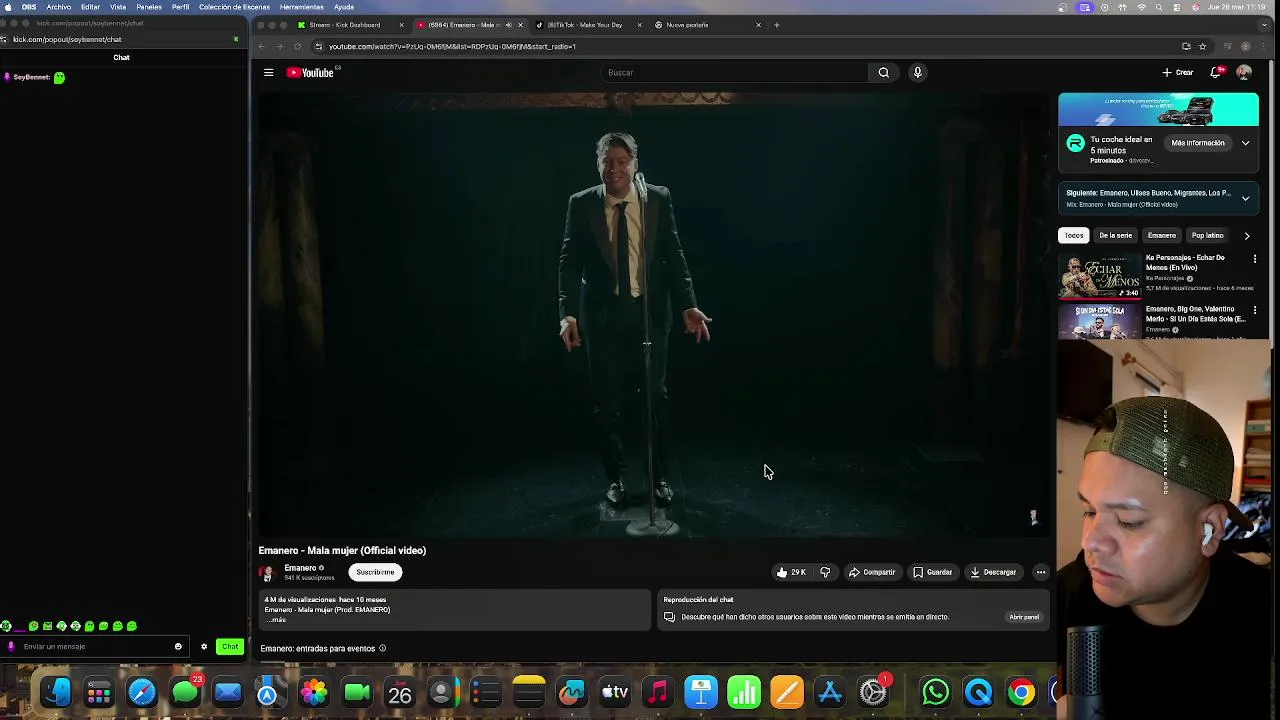Go back in Chrome browser
Viewport: 1280px width, 720px height.
262,46
